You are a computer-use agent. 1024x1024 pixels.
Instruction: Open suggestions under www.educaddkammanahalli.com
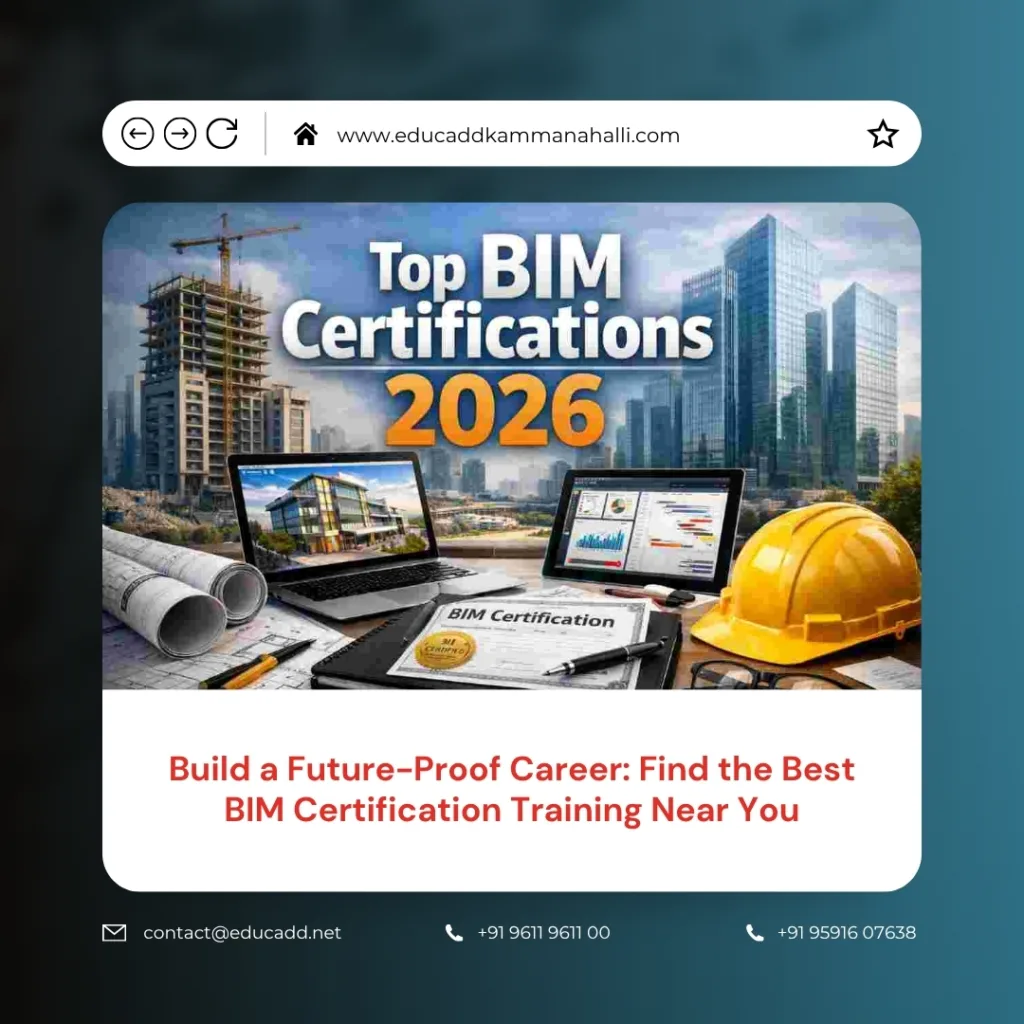[x=510, y=134]
